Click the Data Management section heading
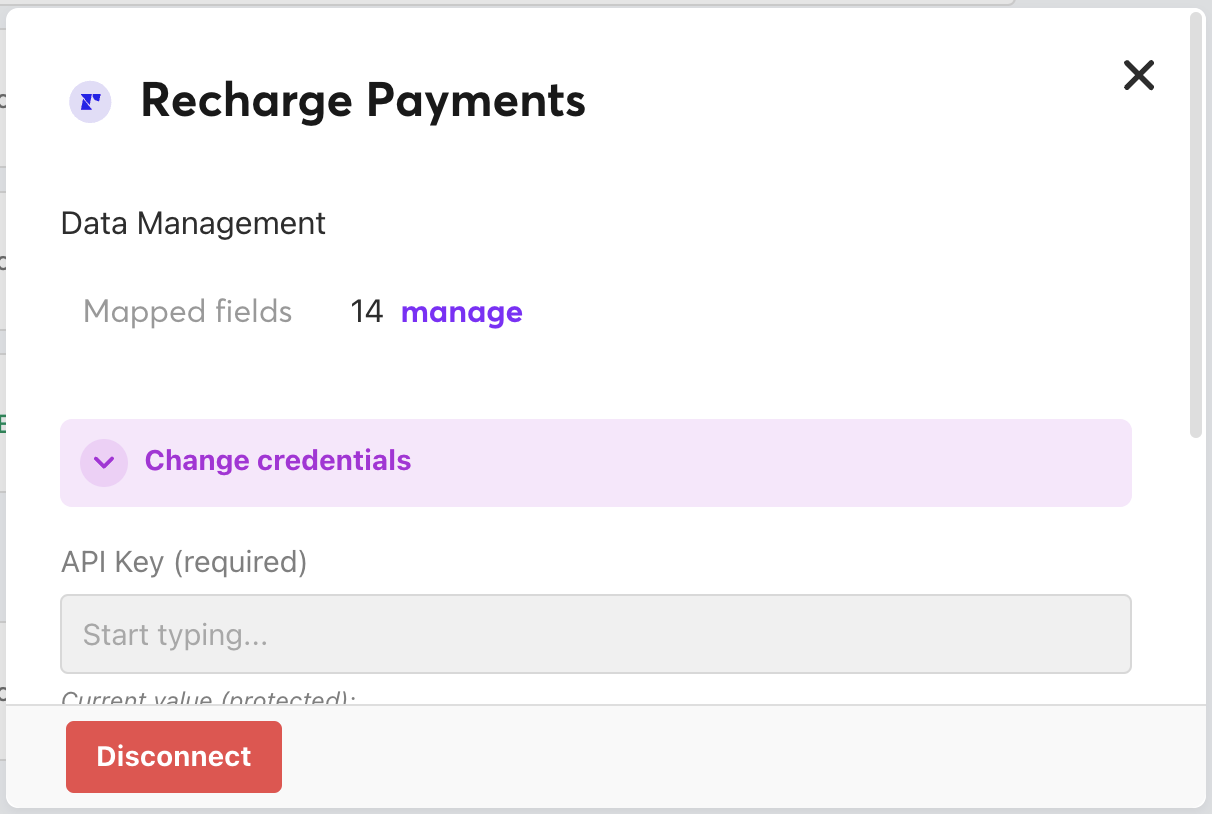This screenshot has height=814, width=1212. click(193, 223)
